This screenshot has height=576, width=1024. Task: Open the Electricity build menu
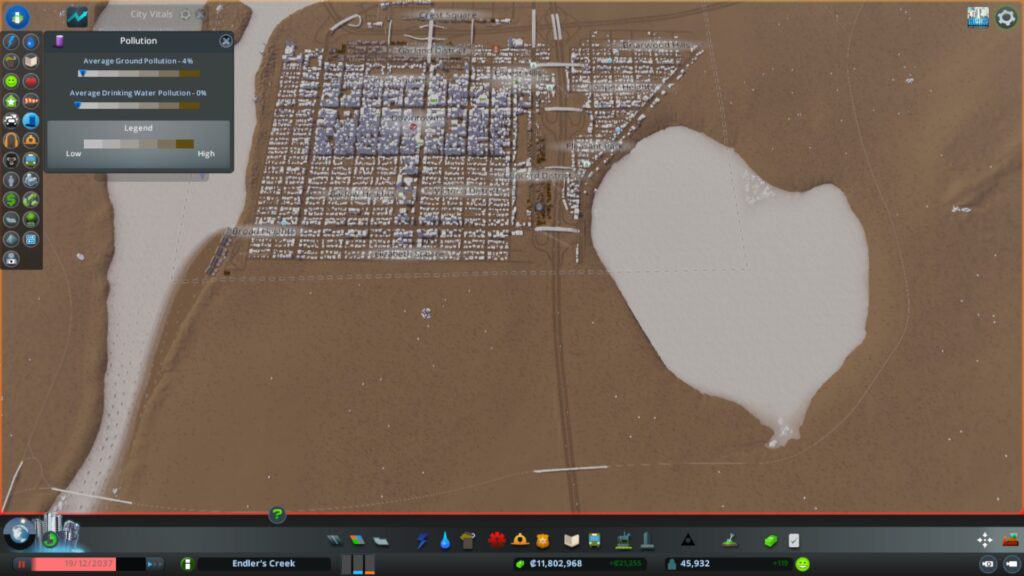422,540
